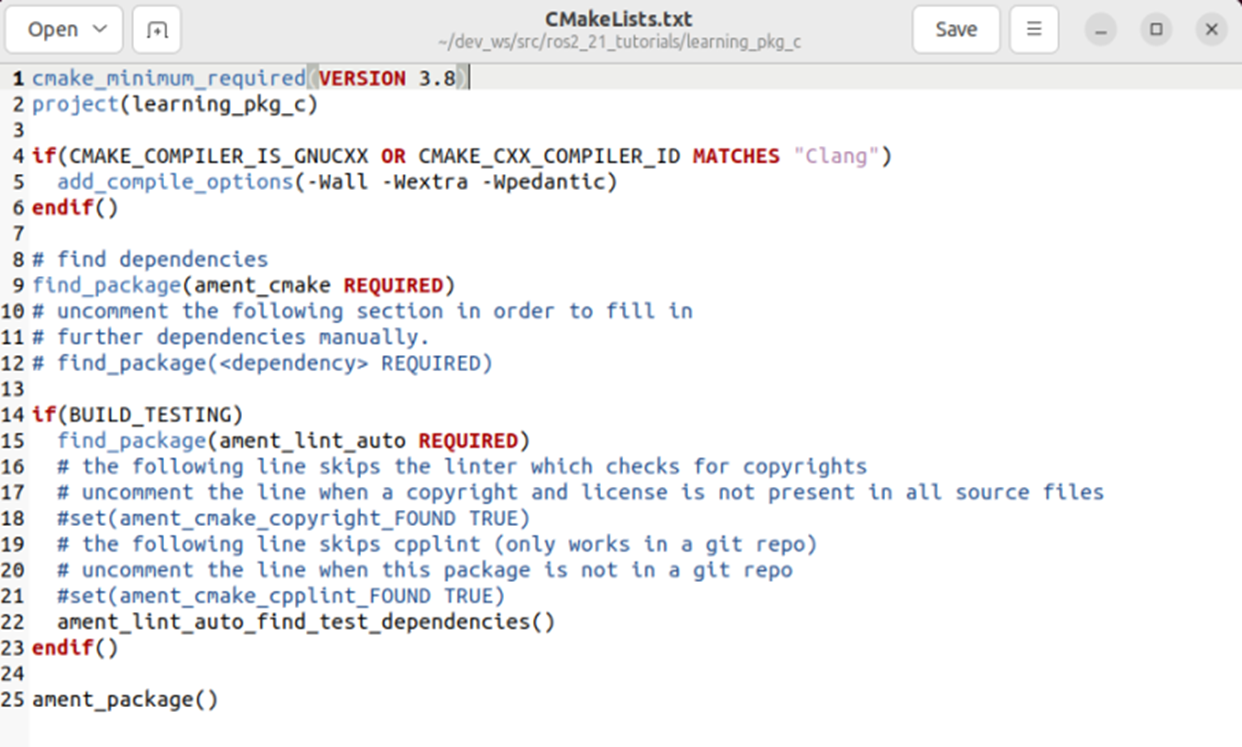Click find_package(ament_cmake REQUIRED) line
Image resolution: width=1242 pixels, height=747 pixels.
pos(243,286)
